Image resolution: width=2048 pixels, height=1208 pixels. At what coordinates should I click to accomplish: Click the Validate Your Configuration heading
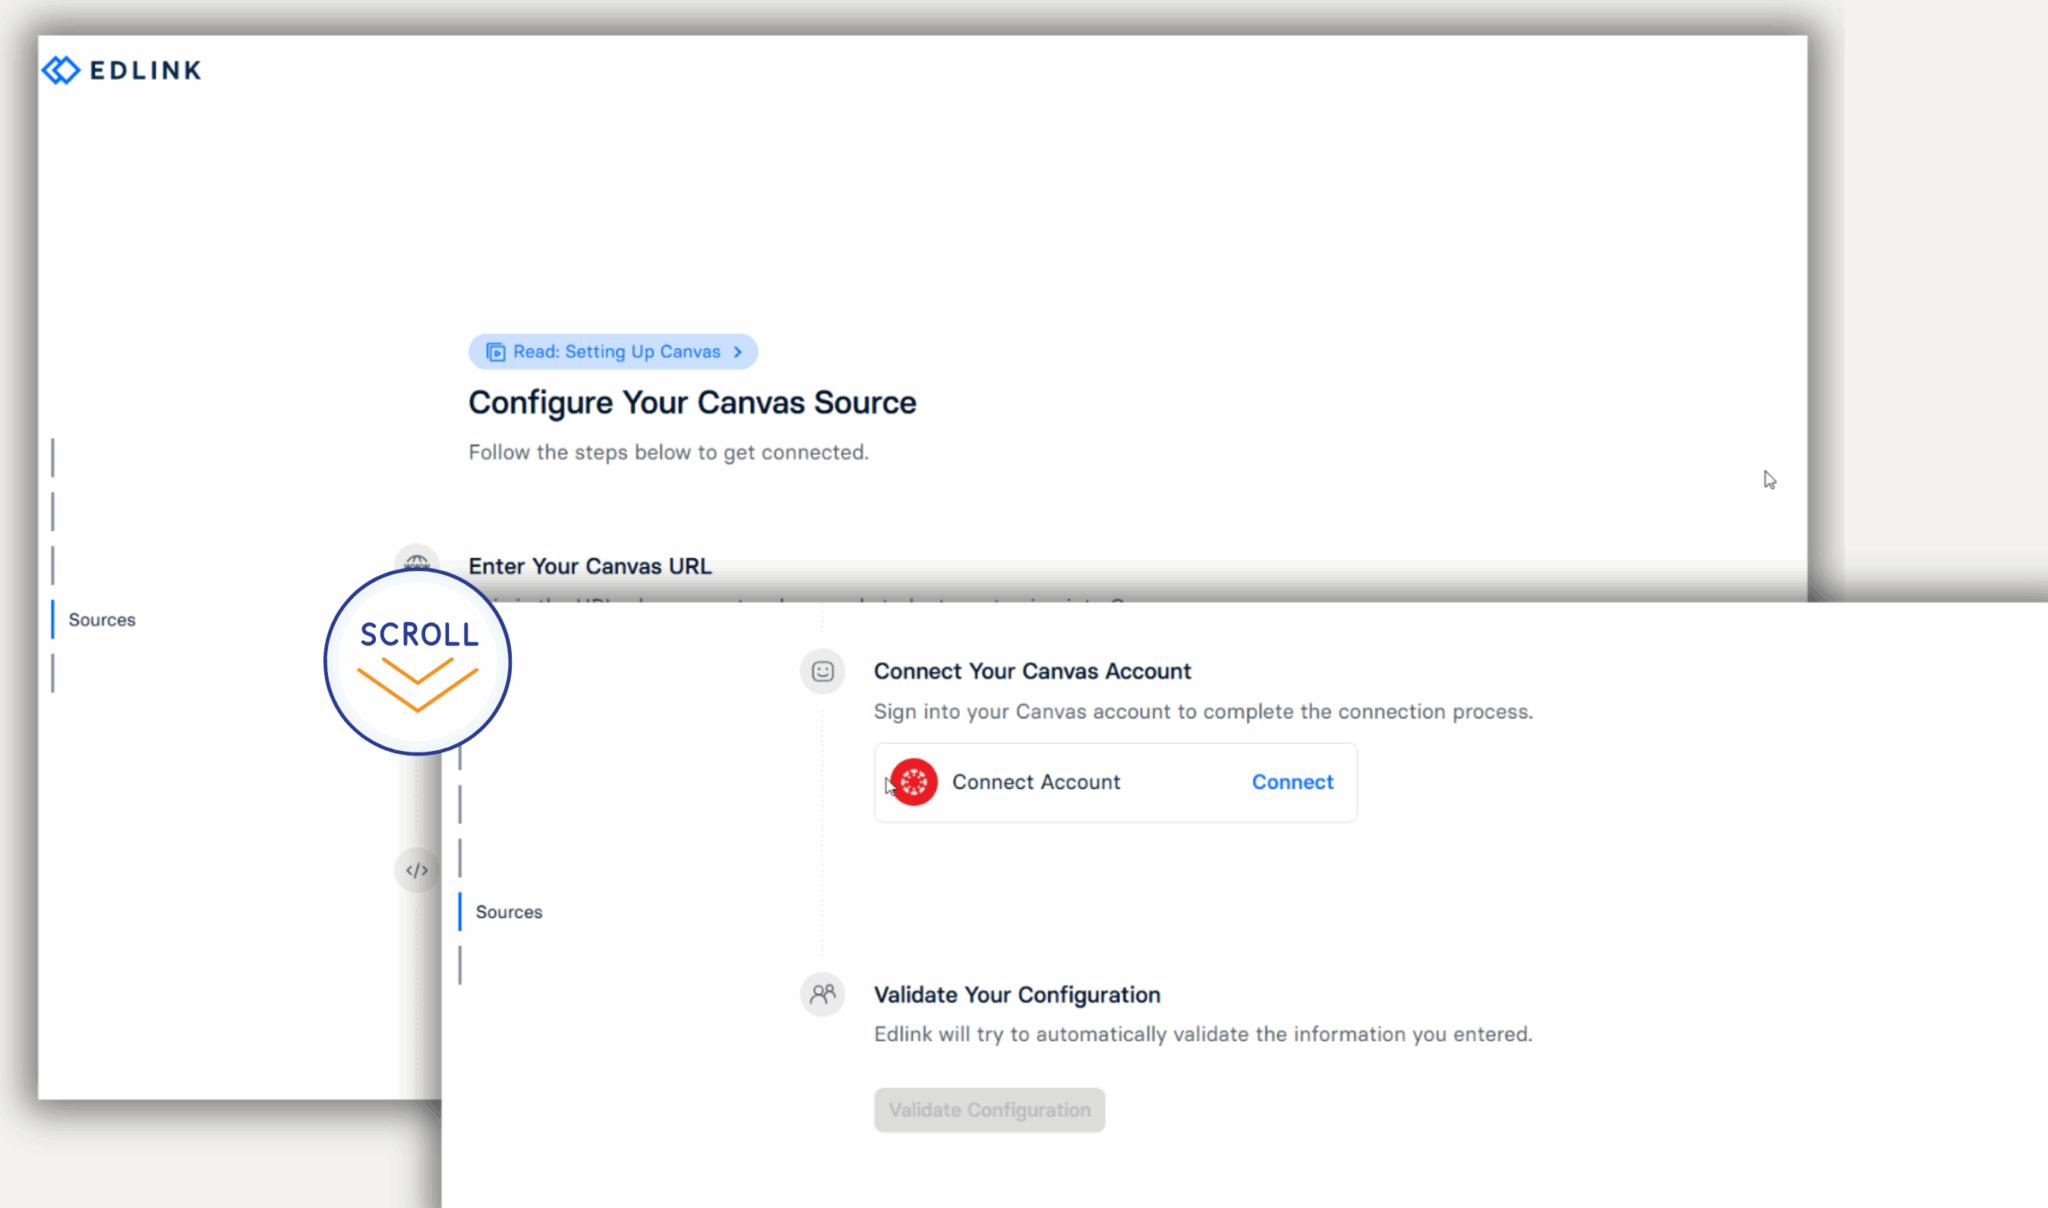(1017, 994)
